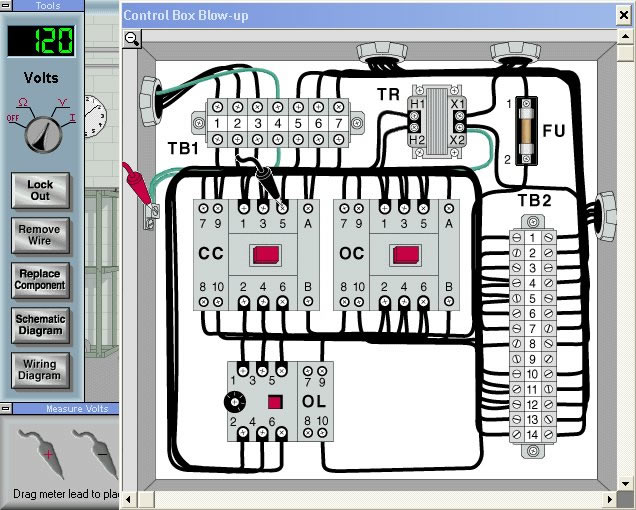Click terminal 11 on TB2 strip
Viewport: 636px width, 510px height.
coord(533,388)
